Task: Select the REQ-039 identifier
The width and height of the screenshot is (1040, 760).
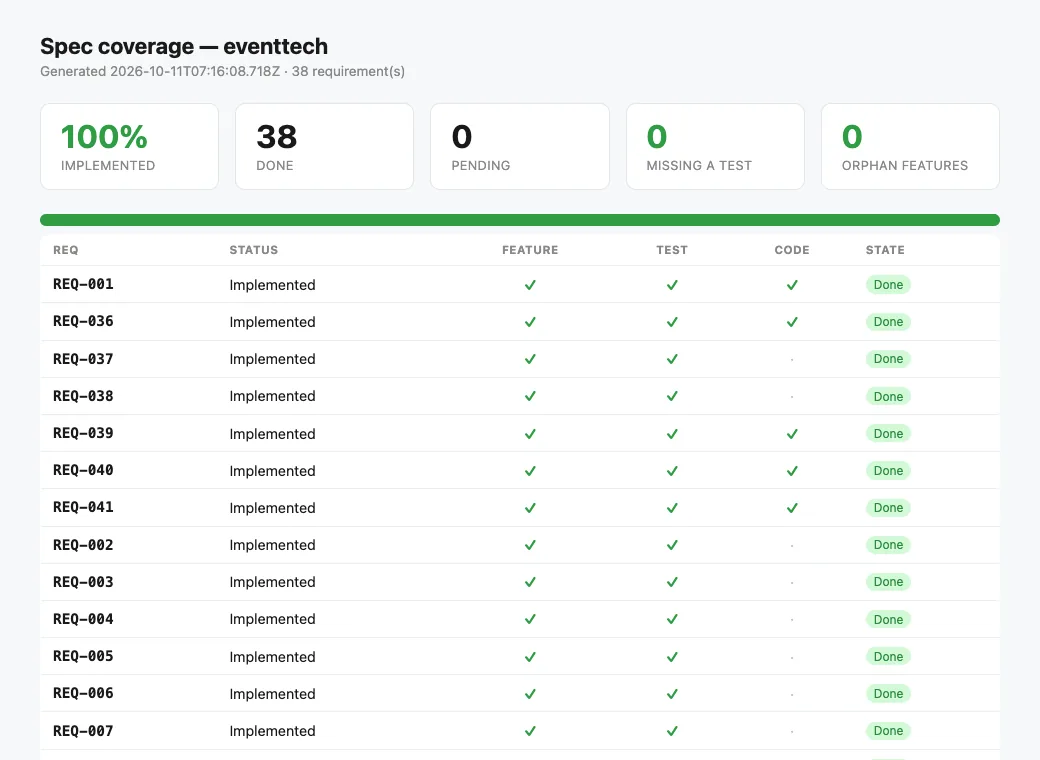Action: click(83, 433)
